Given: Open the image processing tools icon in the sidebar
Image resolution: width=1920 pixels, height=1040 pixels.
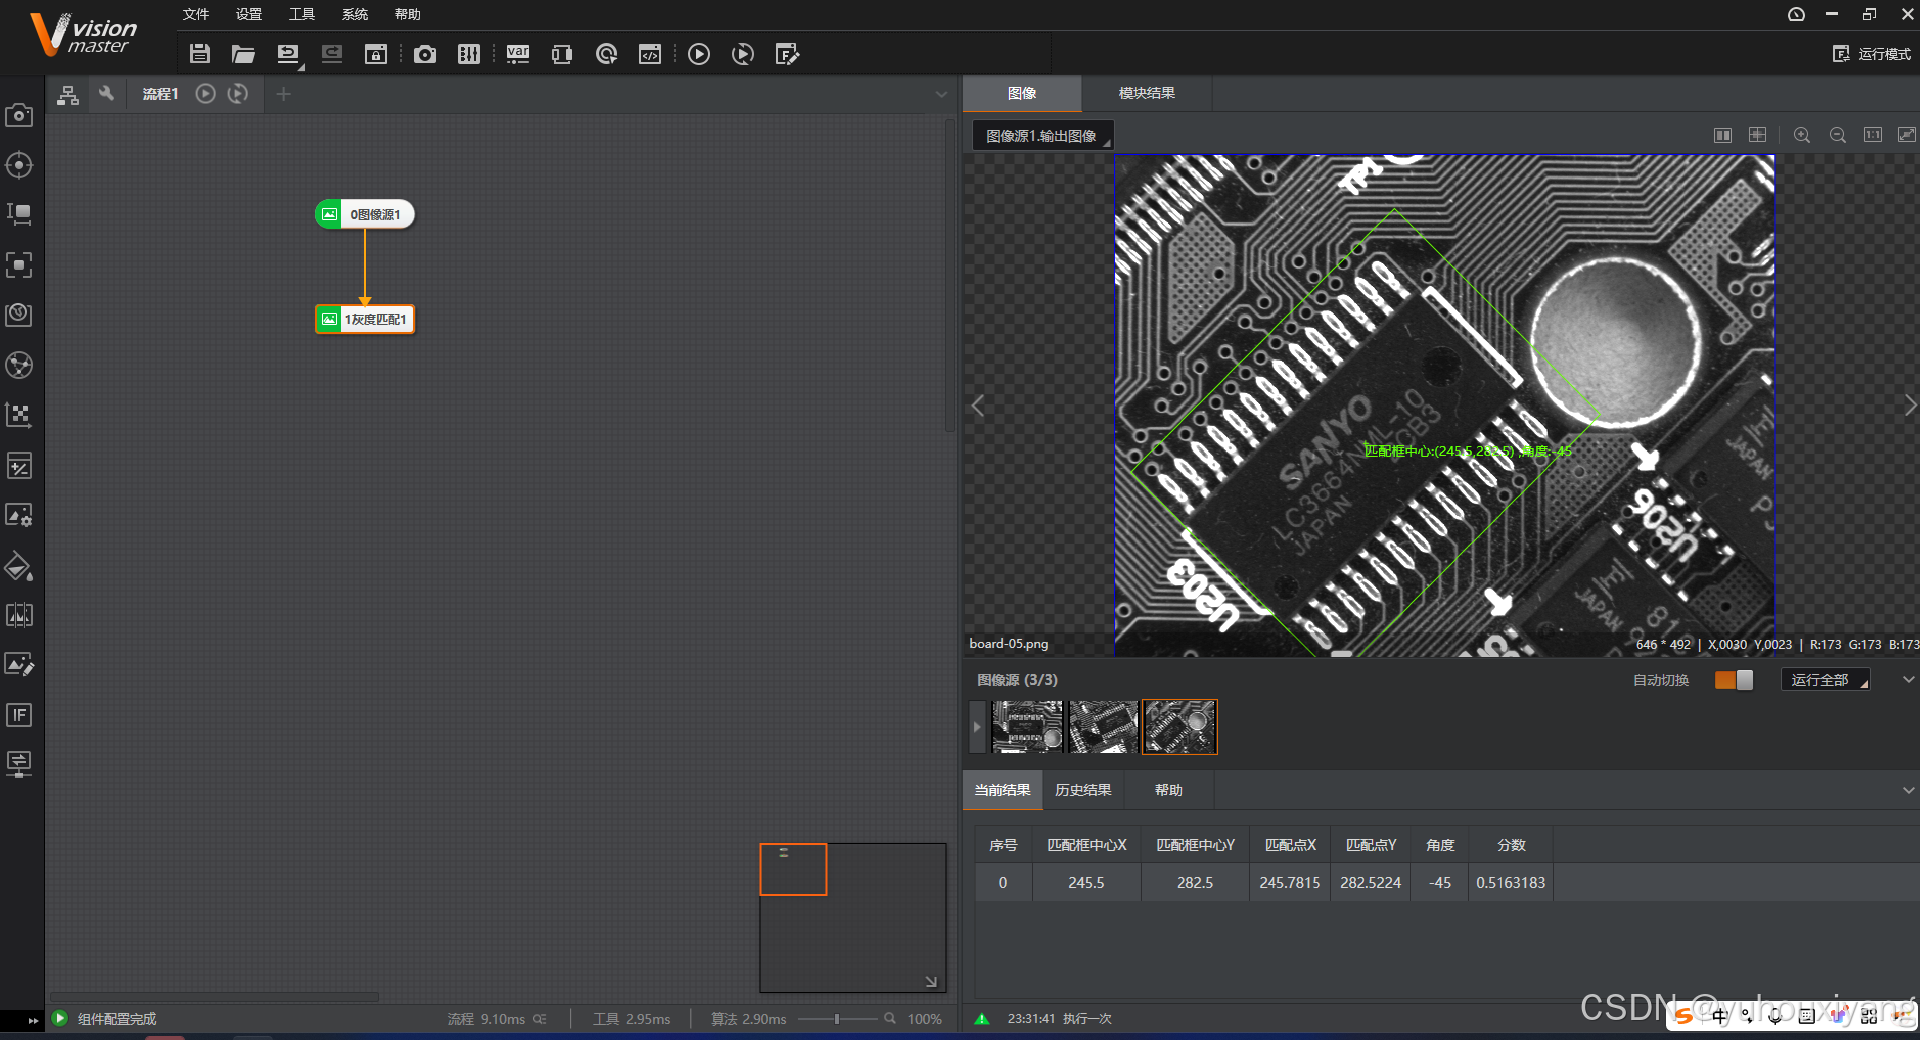Looking at the screenshot, I should click(x=19, y=515).
